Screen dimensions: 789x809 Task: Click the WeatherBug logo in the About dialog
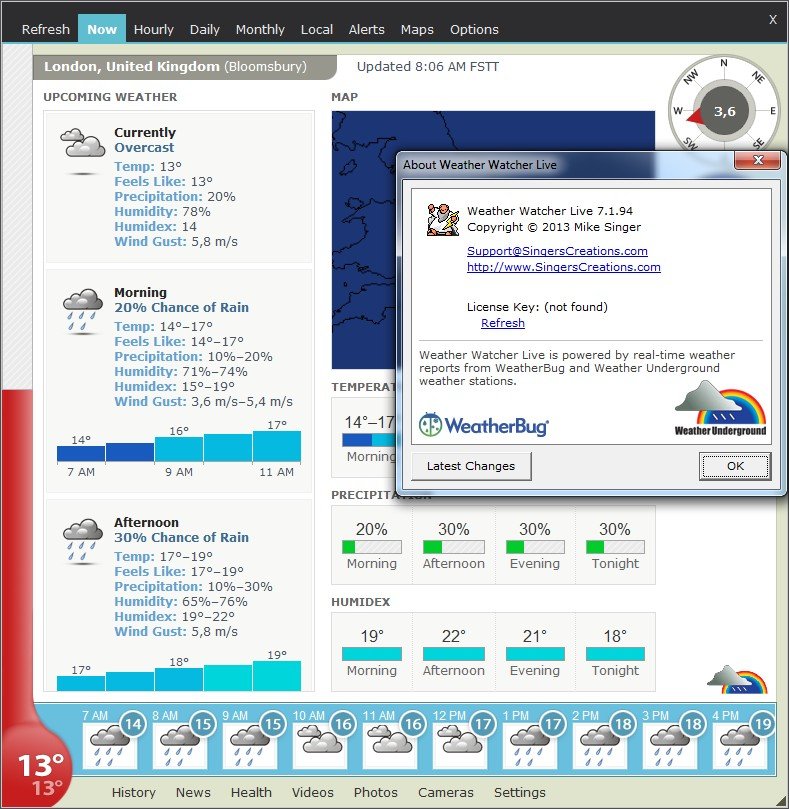point(484,425)
